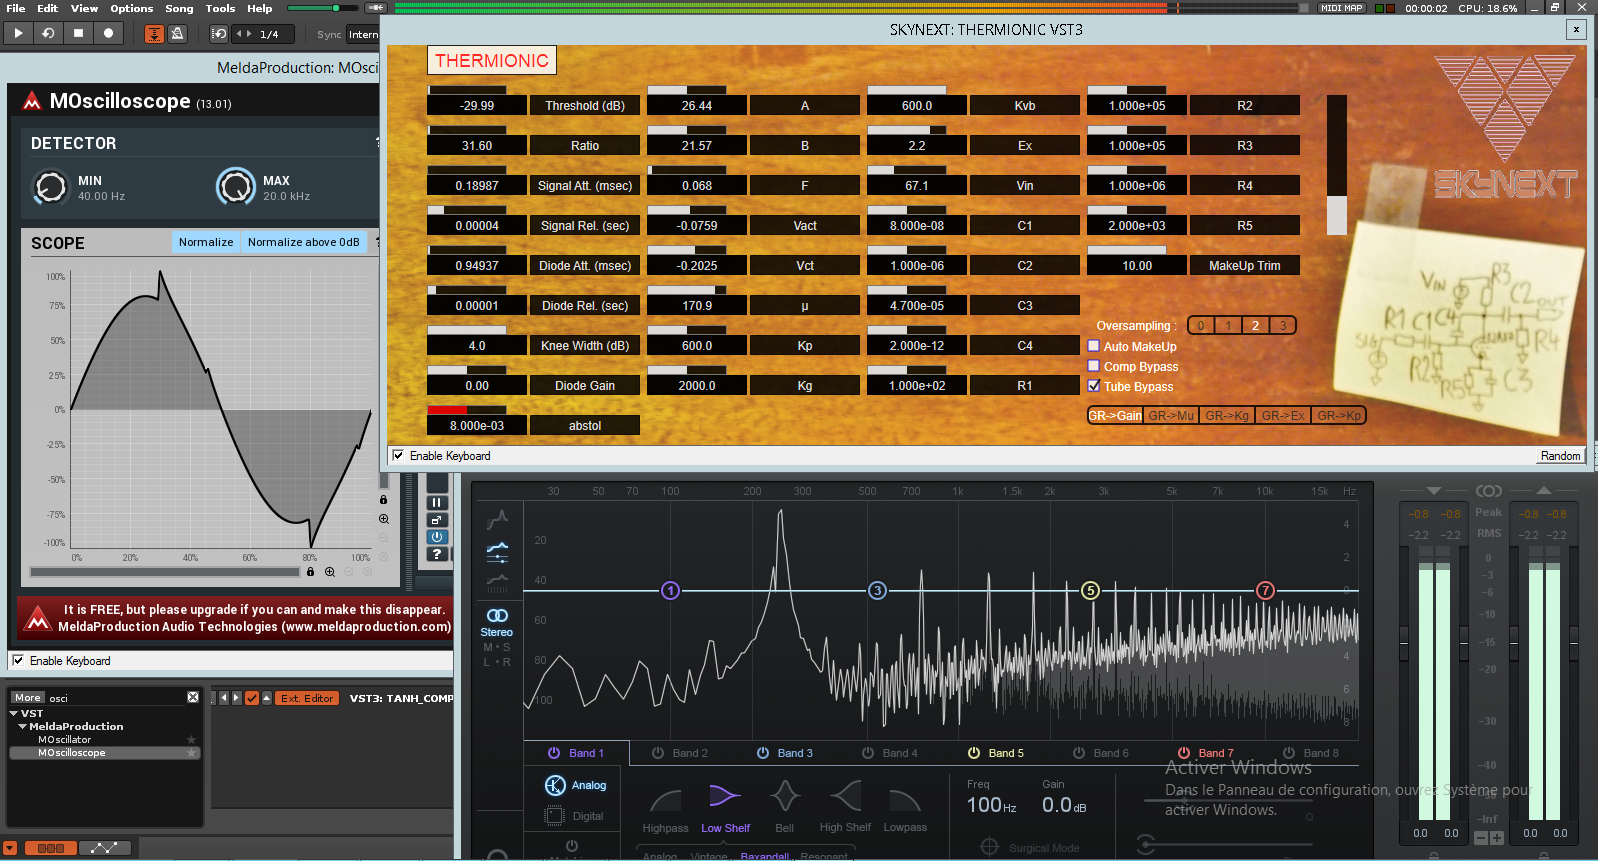Viewport: 1598px width, 861px height.
Task: Click the MOscilloscope help question mark
Action: pyautogui.click(x=437, y=554)
